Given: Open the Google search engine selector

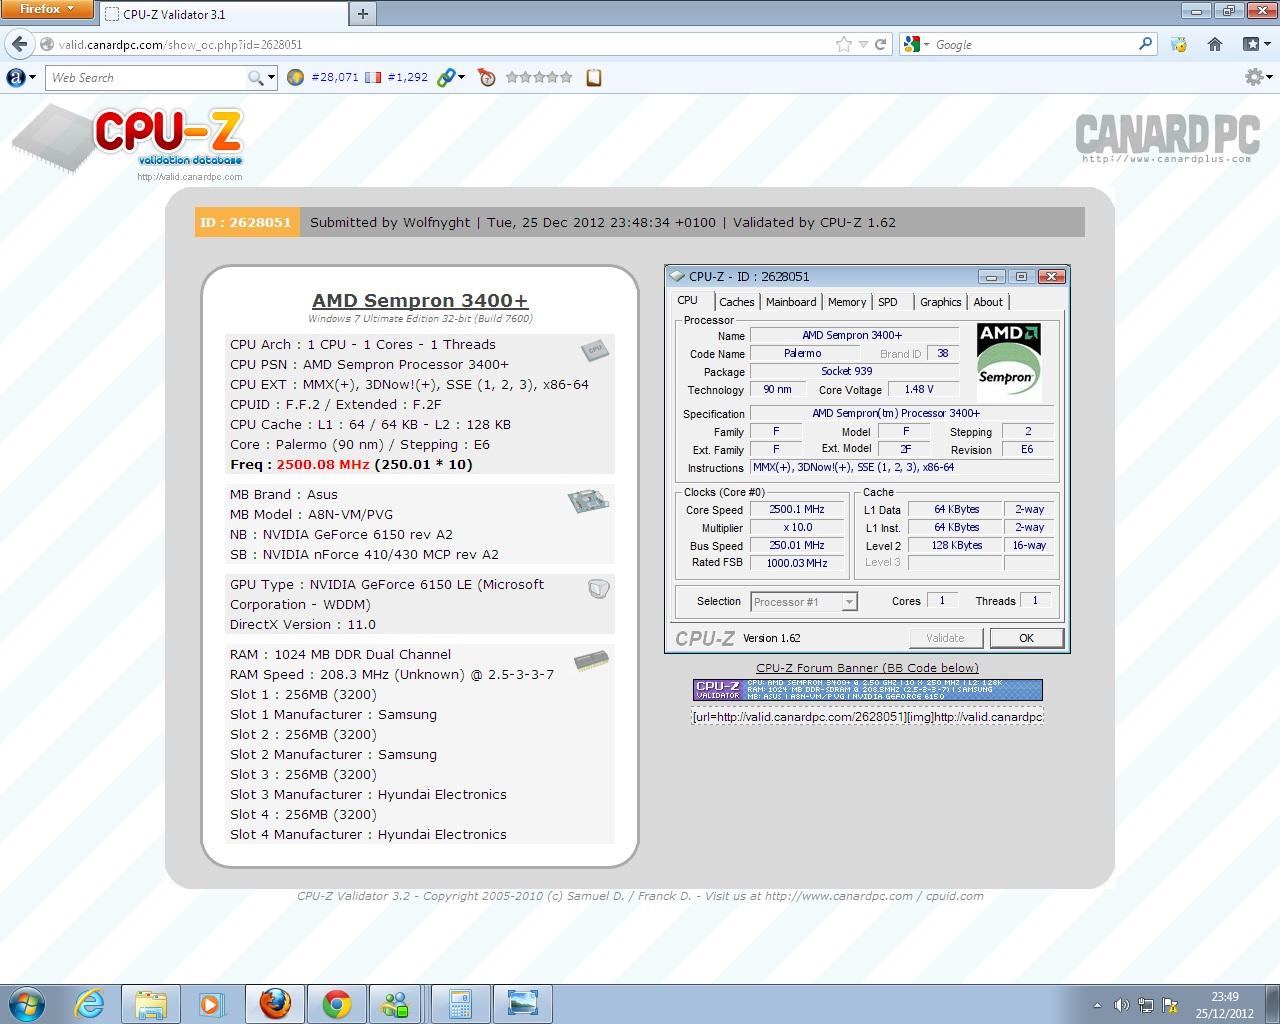Looking at the screenshot, I should coord(915,44).
